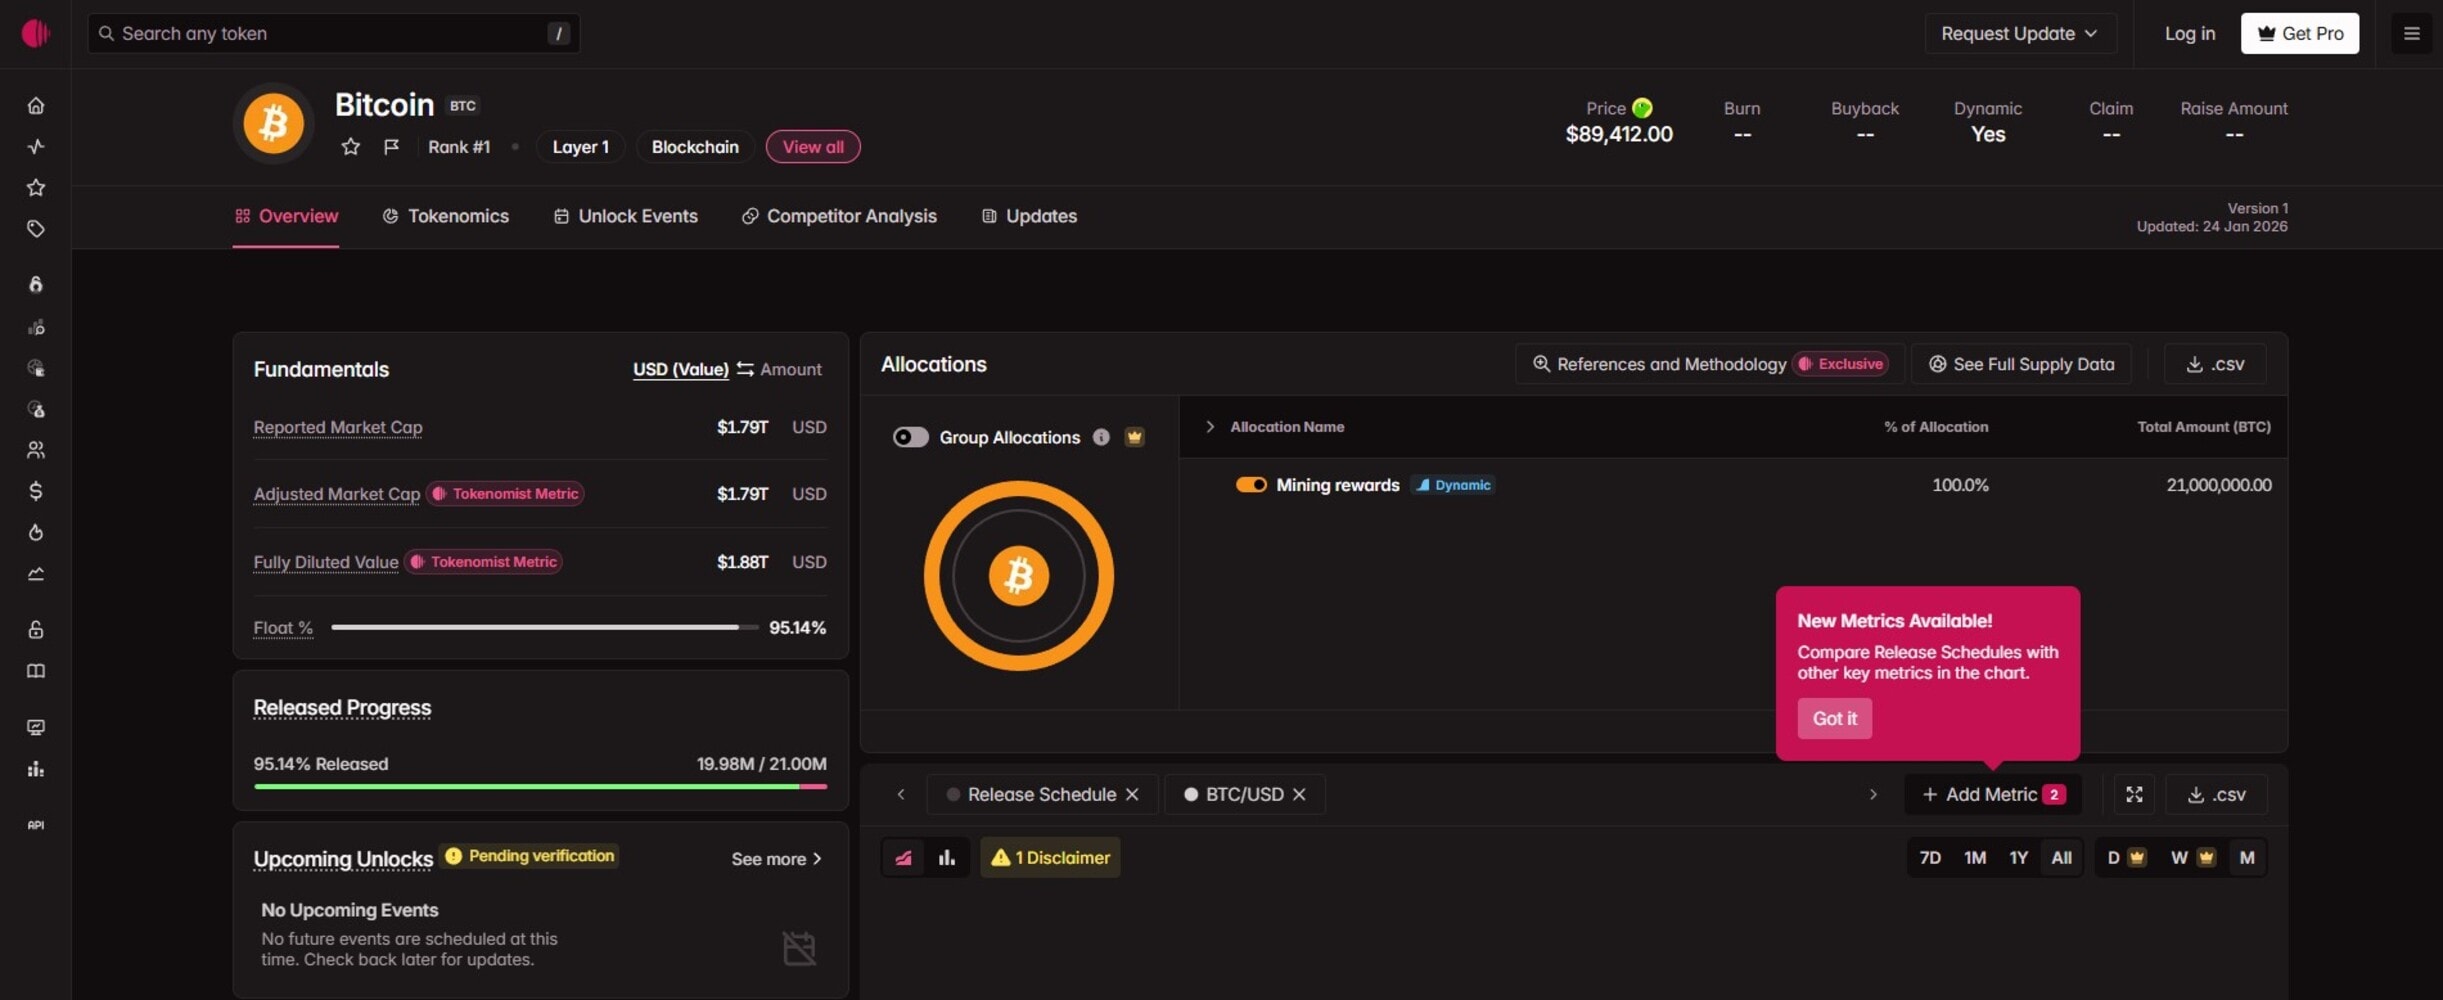
Task: Open the dollar sign sidebar icon
Action: 36,491
